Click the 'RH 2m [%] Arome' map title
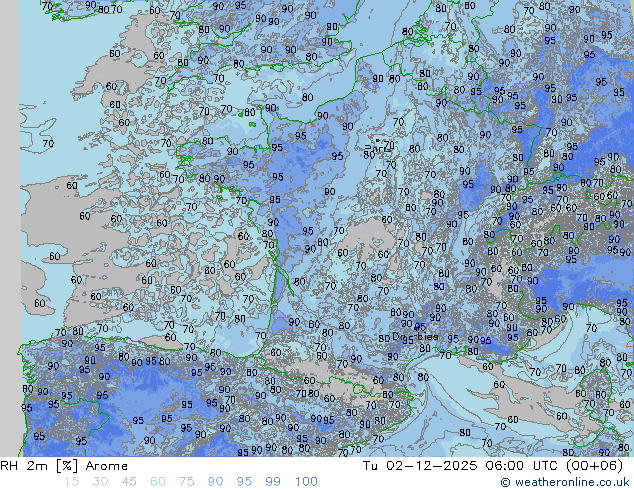The width and height of the screenshot is (634, 490). pyautogui.click(x=64, y=466)
